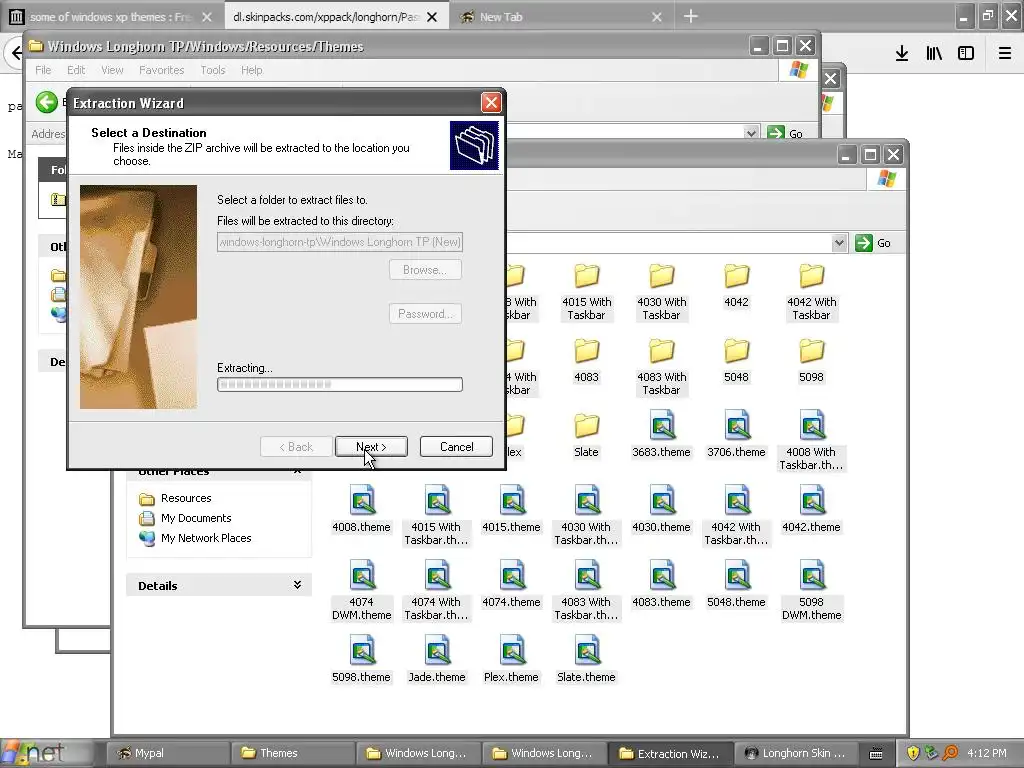Select the 4042.theme file
Viewport: 1024px width, 768px height.
(811, 509)
